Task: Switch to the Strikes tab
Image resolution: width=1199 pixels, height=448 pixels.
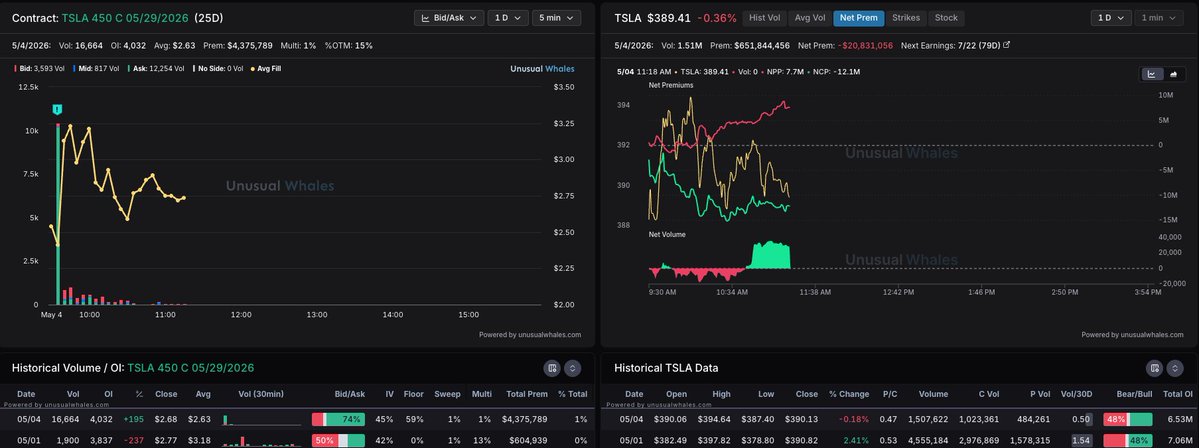Action: 906,18
